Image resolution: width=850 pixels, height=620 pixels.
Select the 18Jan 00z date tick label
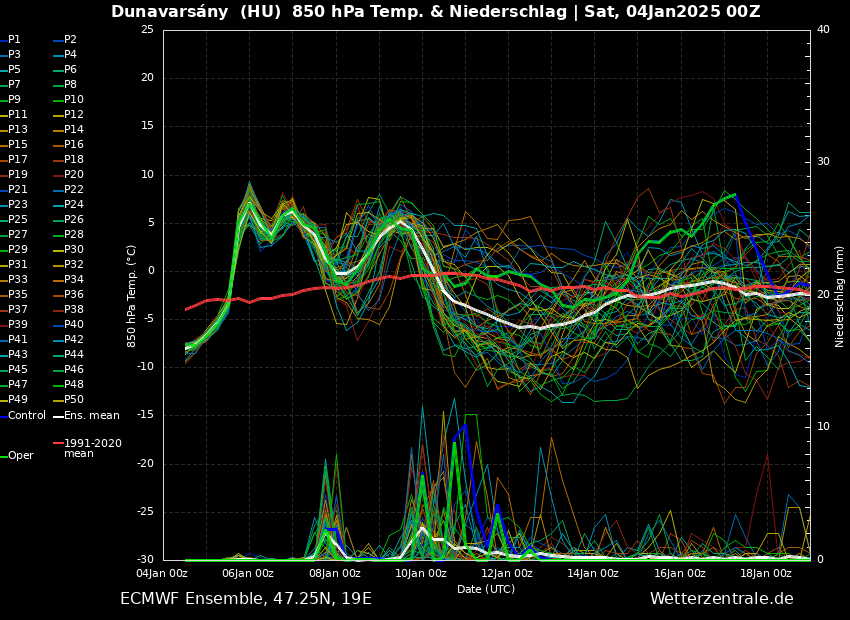click(x=766, y=574)
